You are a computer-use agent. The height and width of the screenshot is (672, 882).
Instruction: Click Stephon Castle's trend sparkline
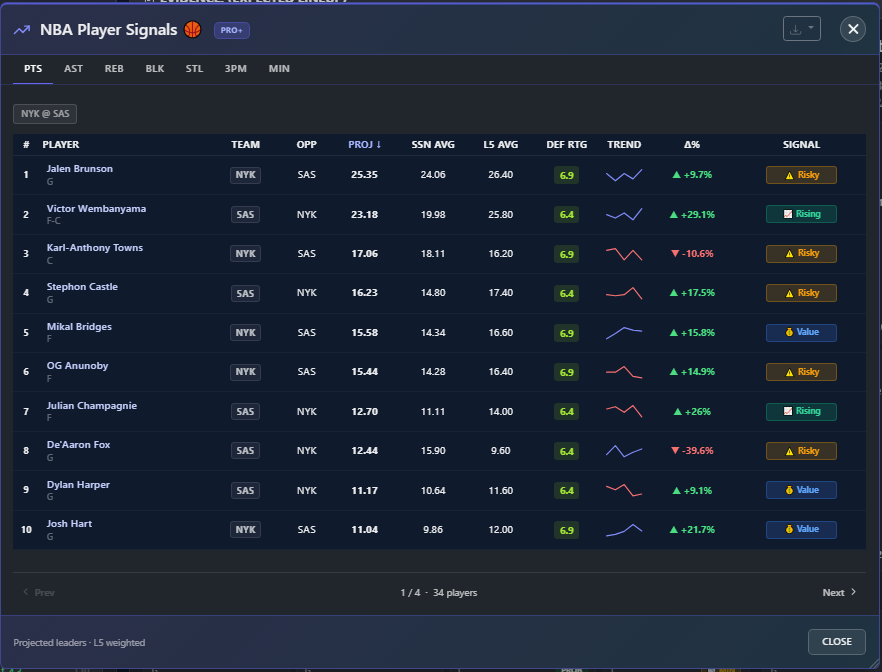(x=624, y=293)
